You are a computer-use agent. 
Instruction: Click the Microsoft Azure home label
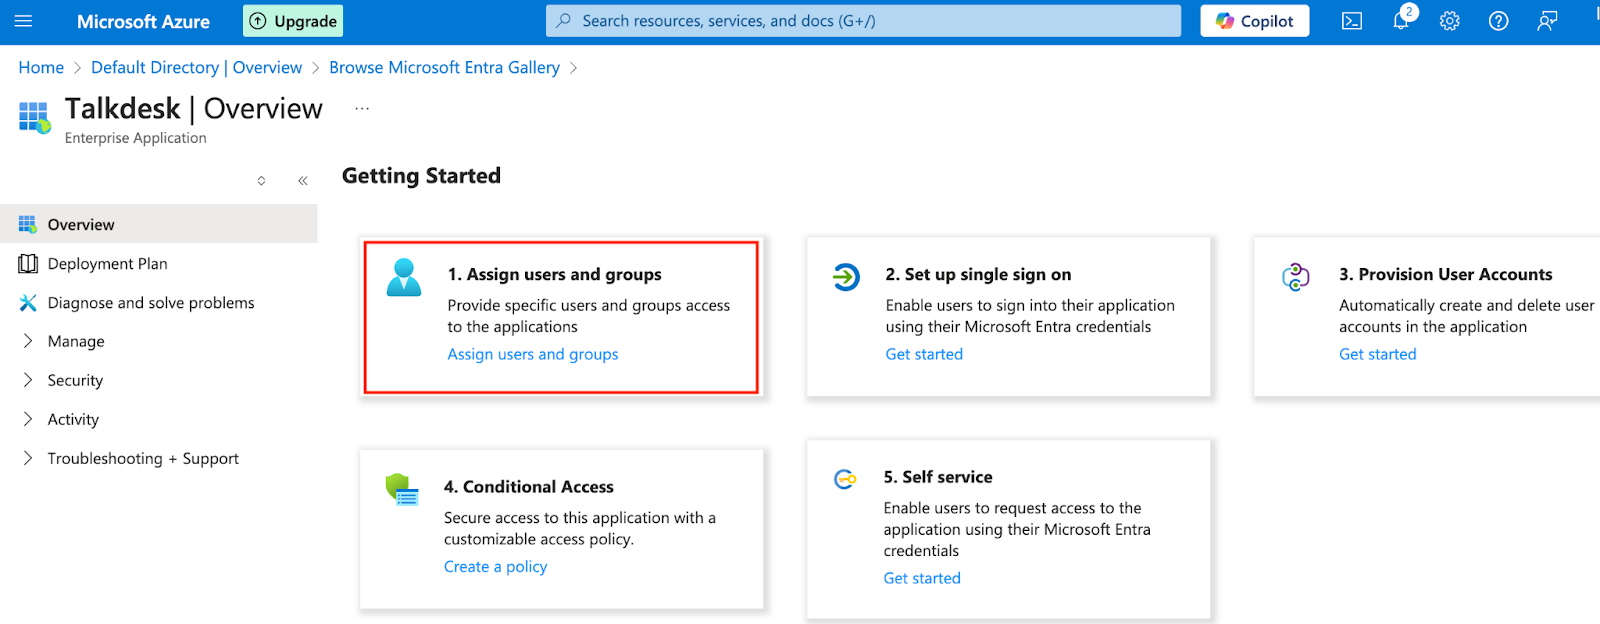pos(143,21)
